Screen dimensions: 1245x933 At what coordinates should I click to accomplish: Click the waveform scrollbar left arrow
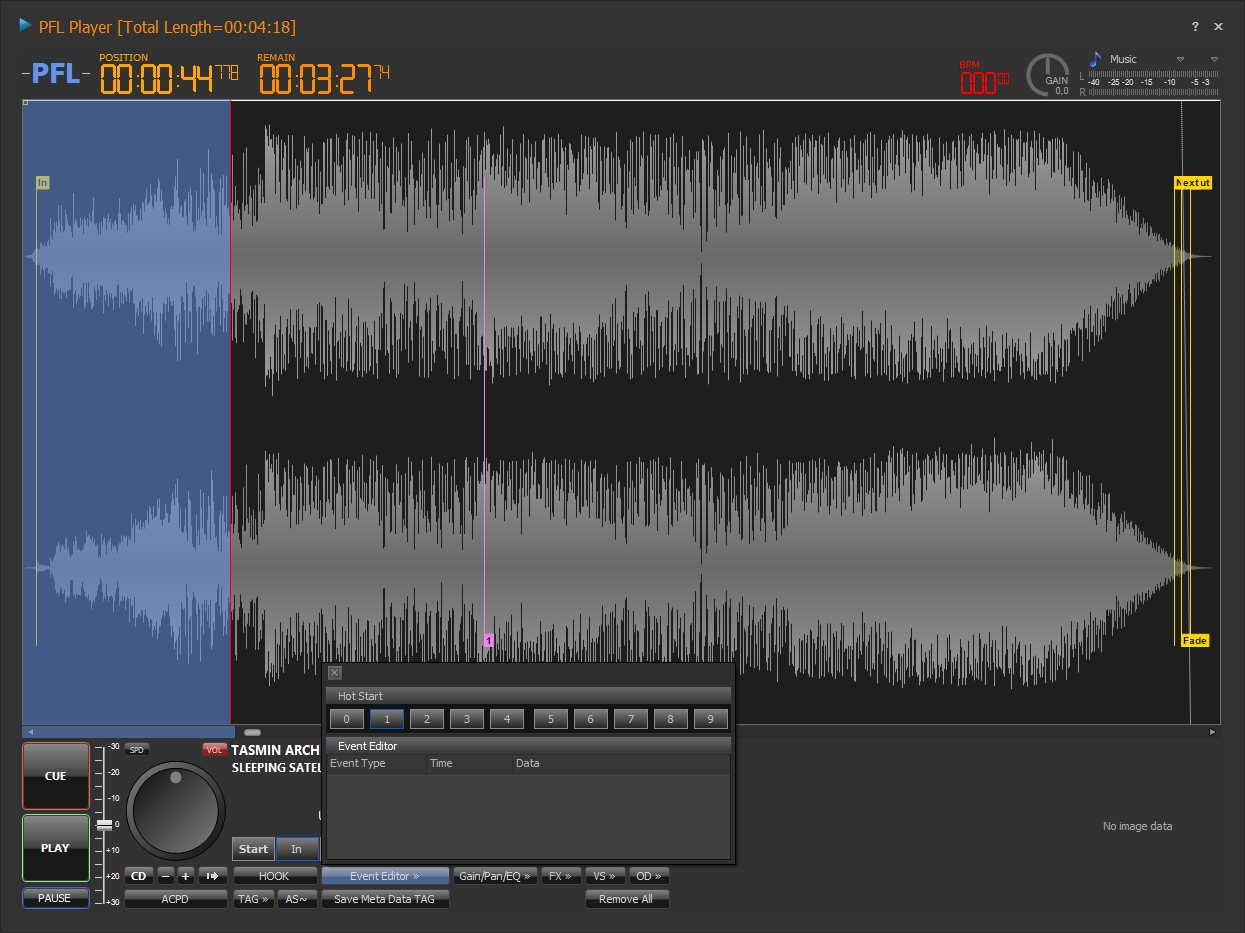pos(29,732)
